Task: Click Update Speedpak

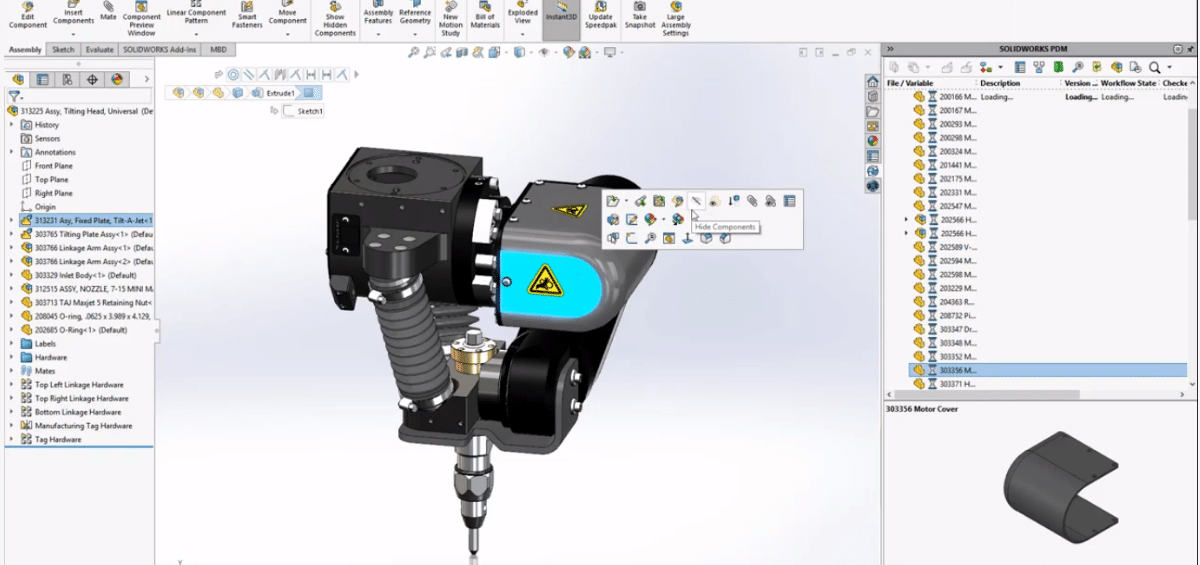Action: point(601,15)
